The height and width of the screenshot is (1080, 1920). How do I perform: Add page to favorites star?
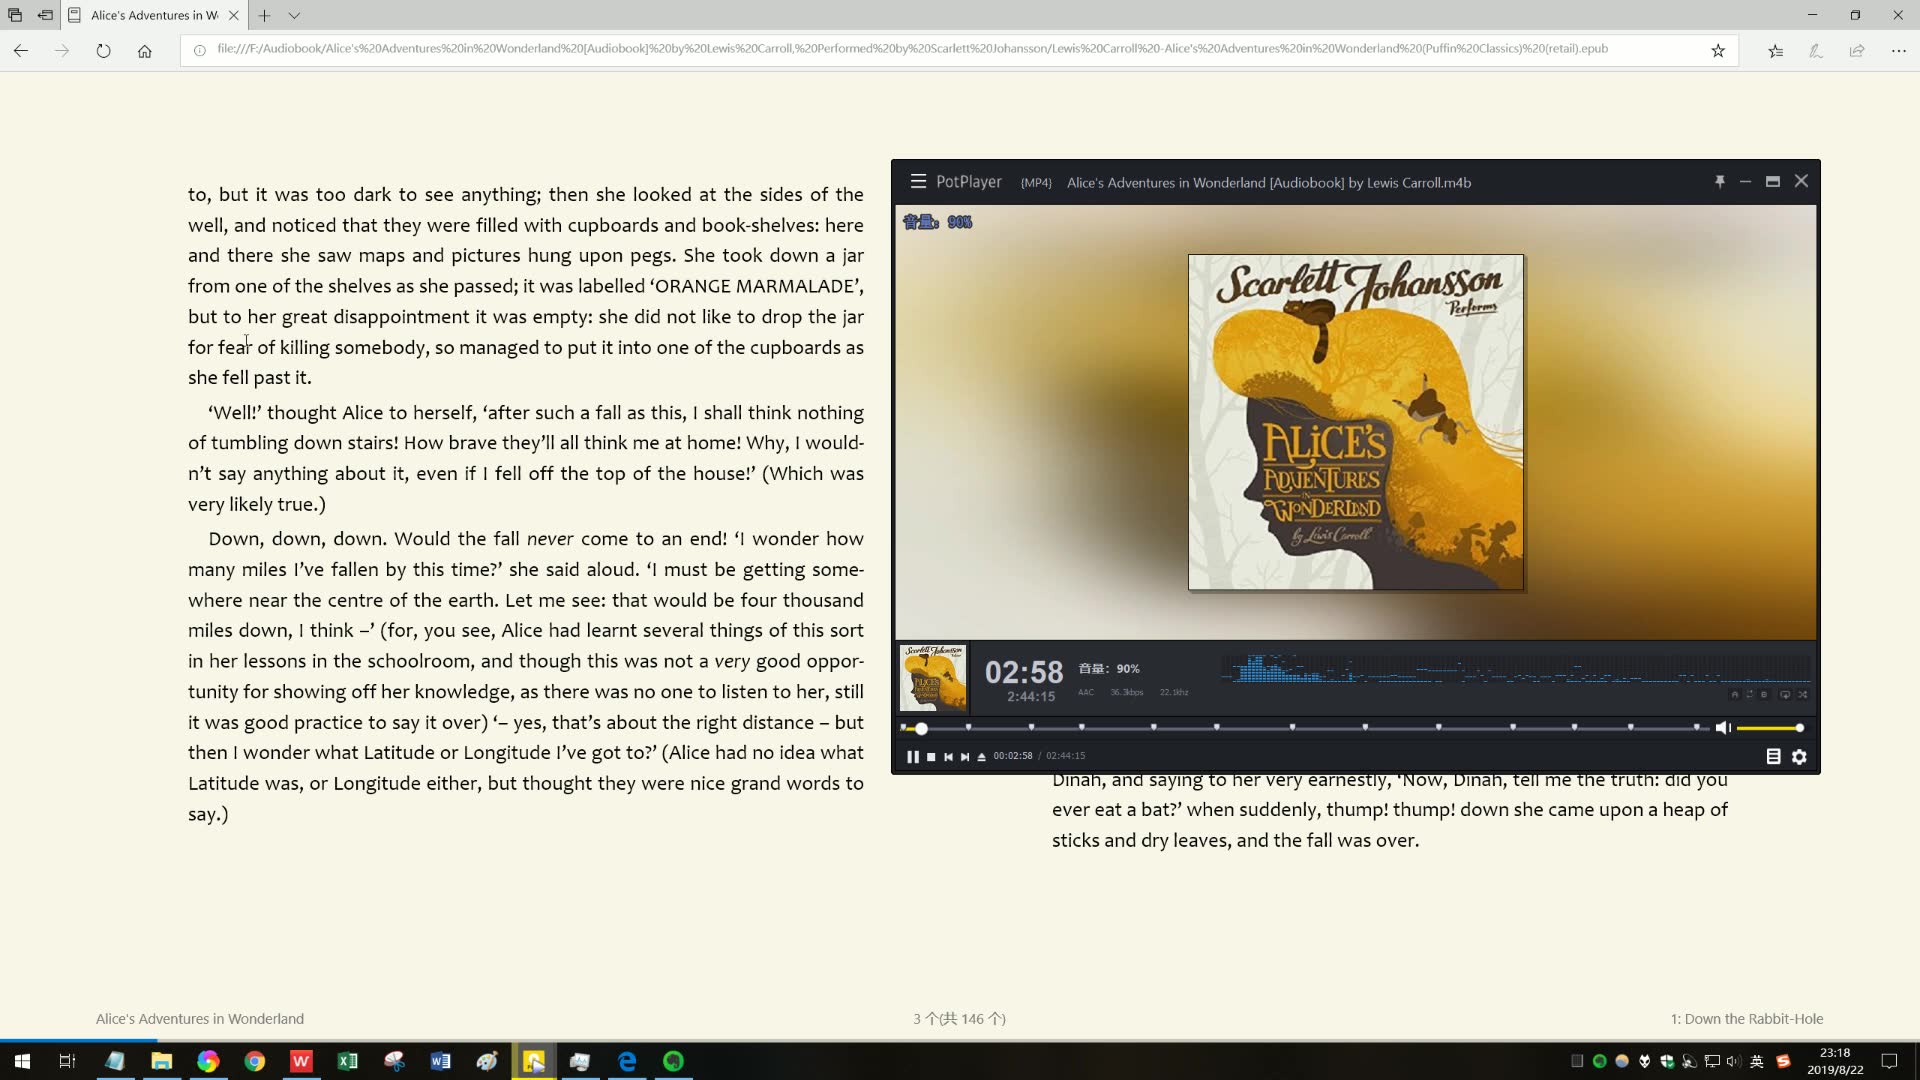coord(1718,50)
